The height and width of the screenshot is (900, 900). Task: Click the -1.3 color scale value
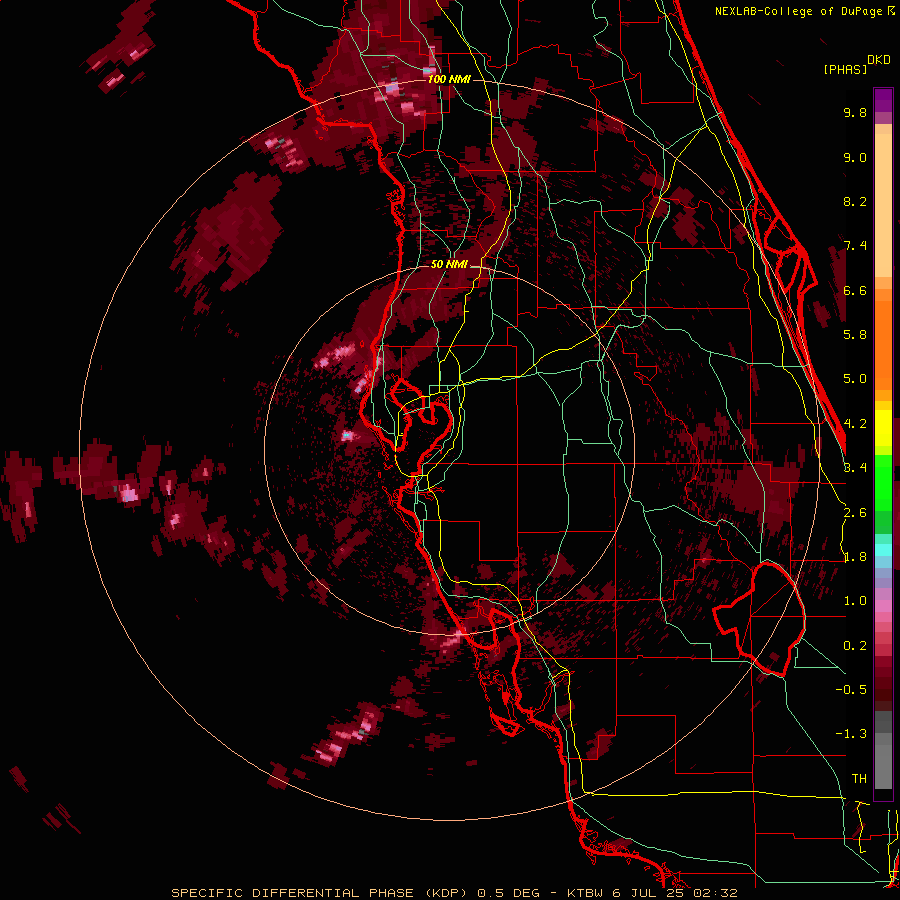[x=851, y=734]
